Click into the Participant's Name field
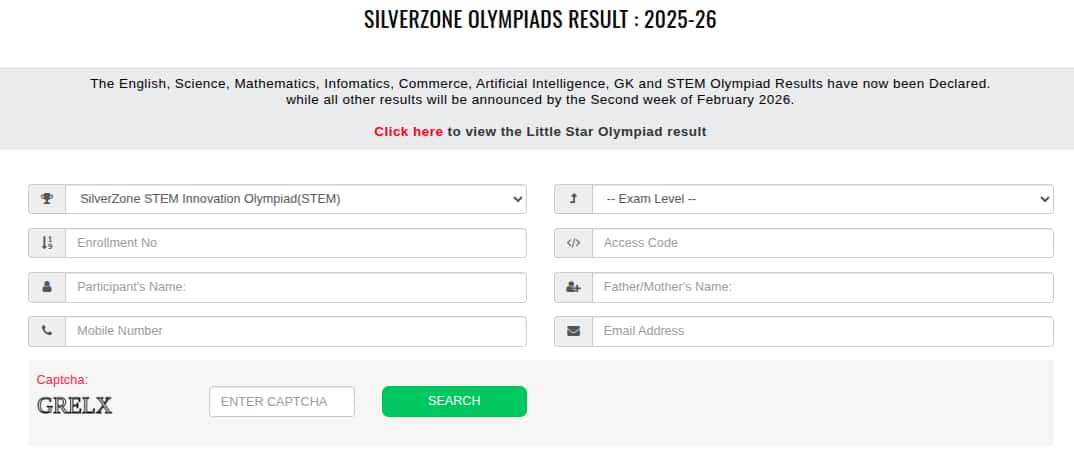This screenshot has height=461, width=1074. 296,287
